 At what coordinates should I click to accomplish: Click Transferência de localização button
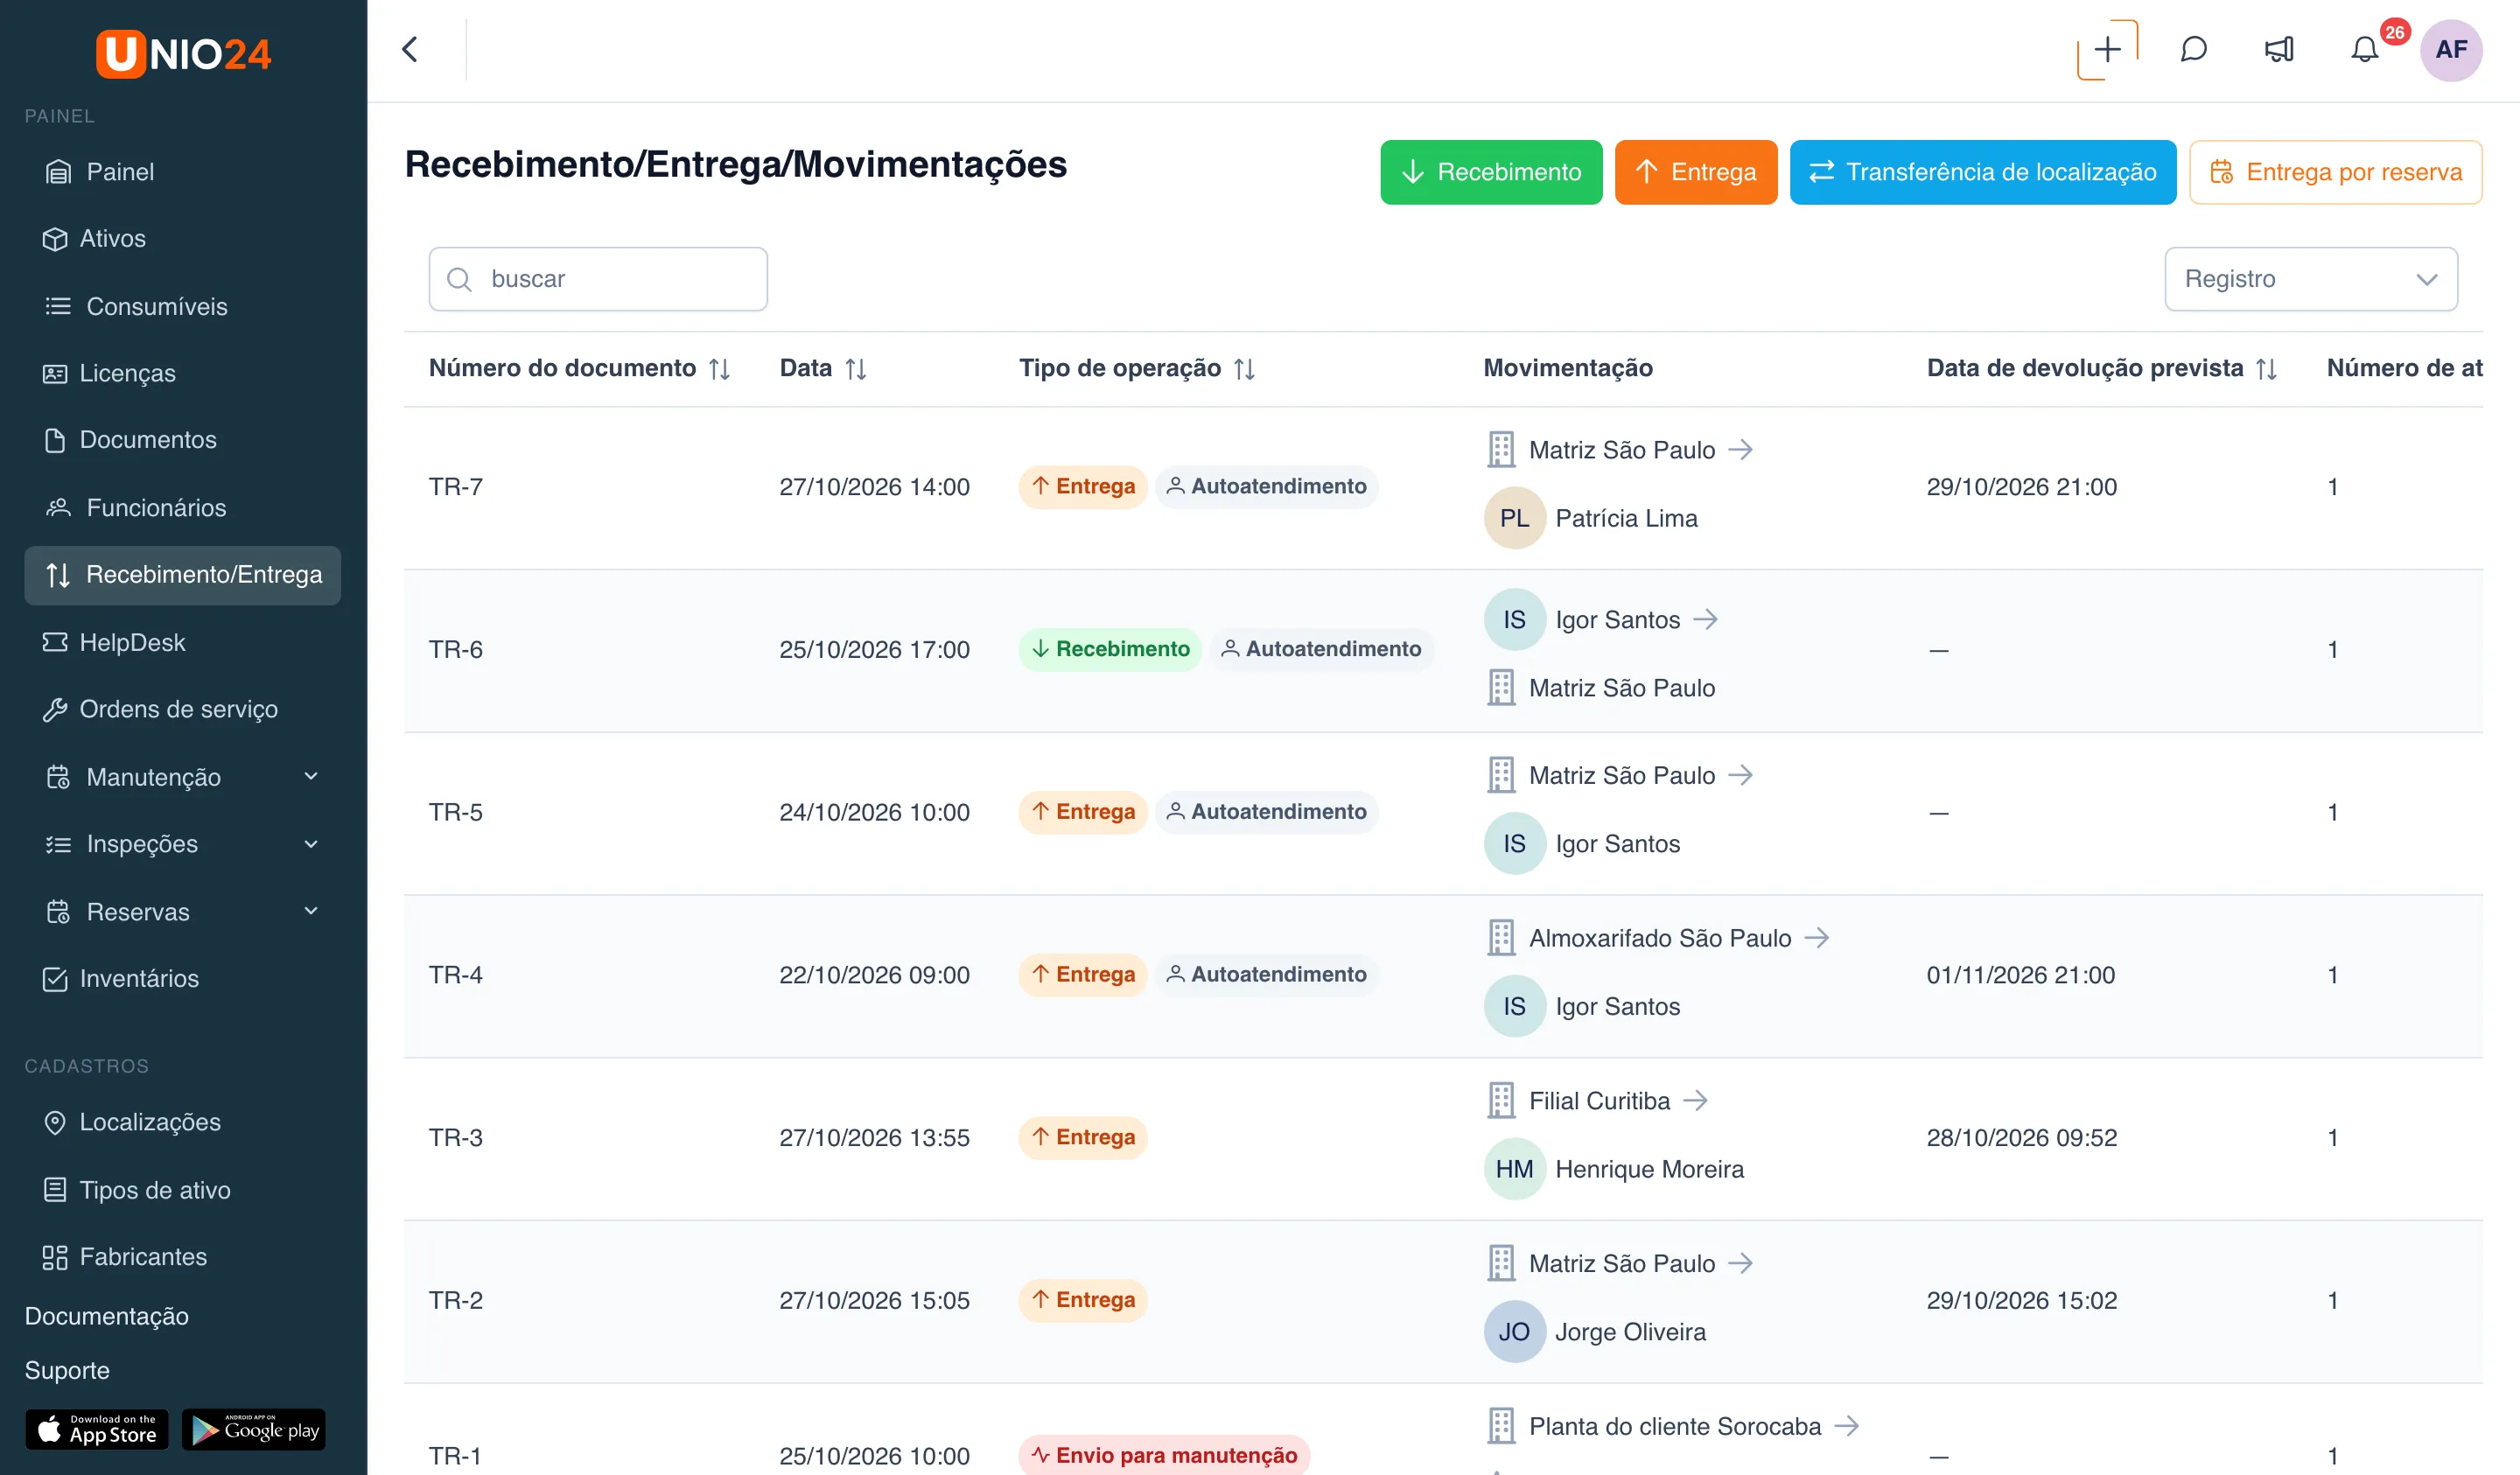click(1982, 172)
